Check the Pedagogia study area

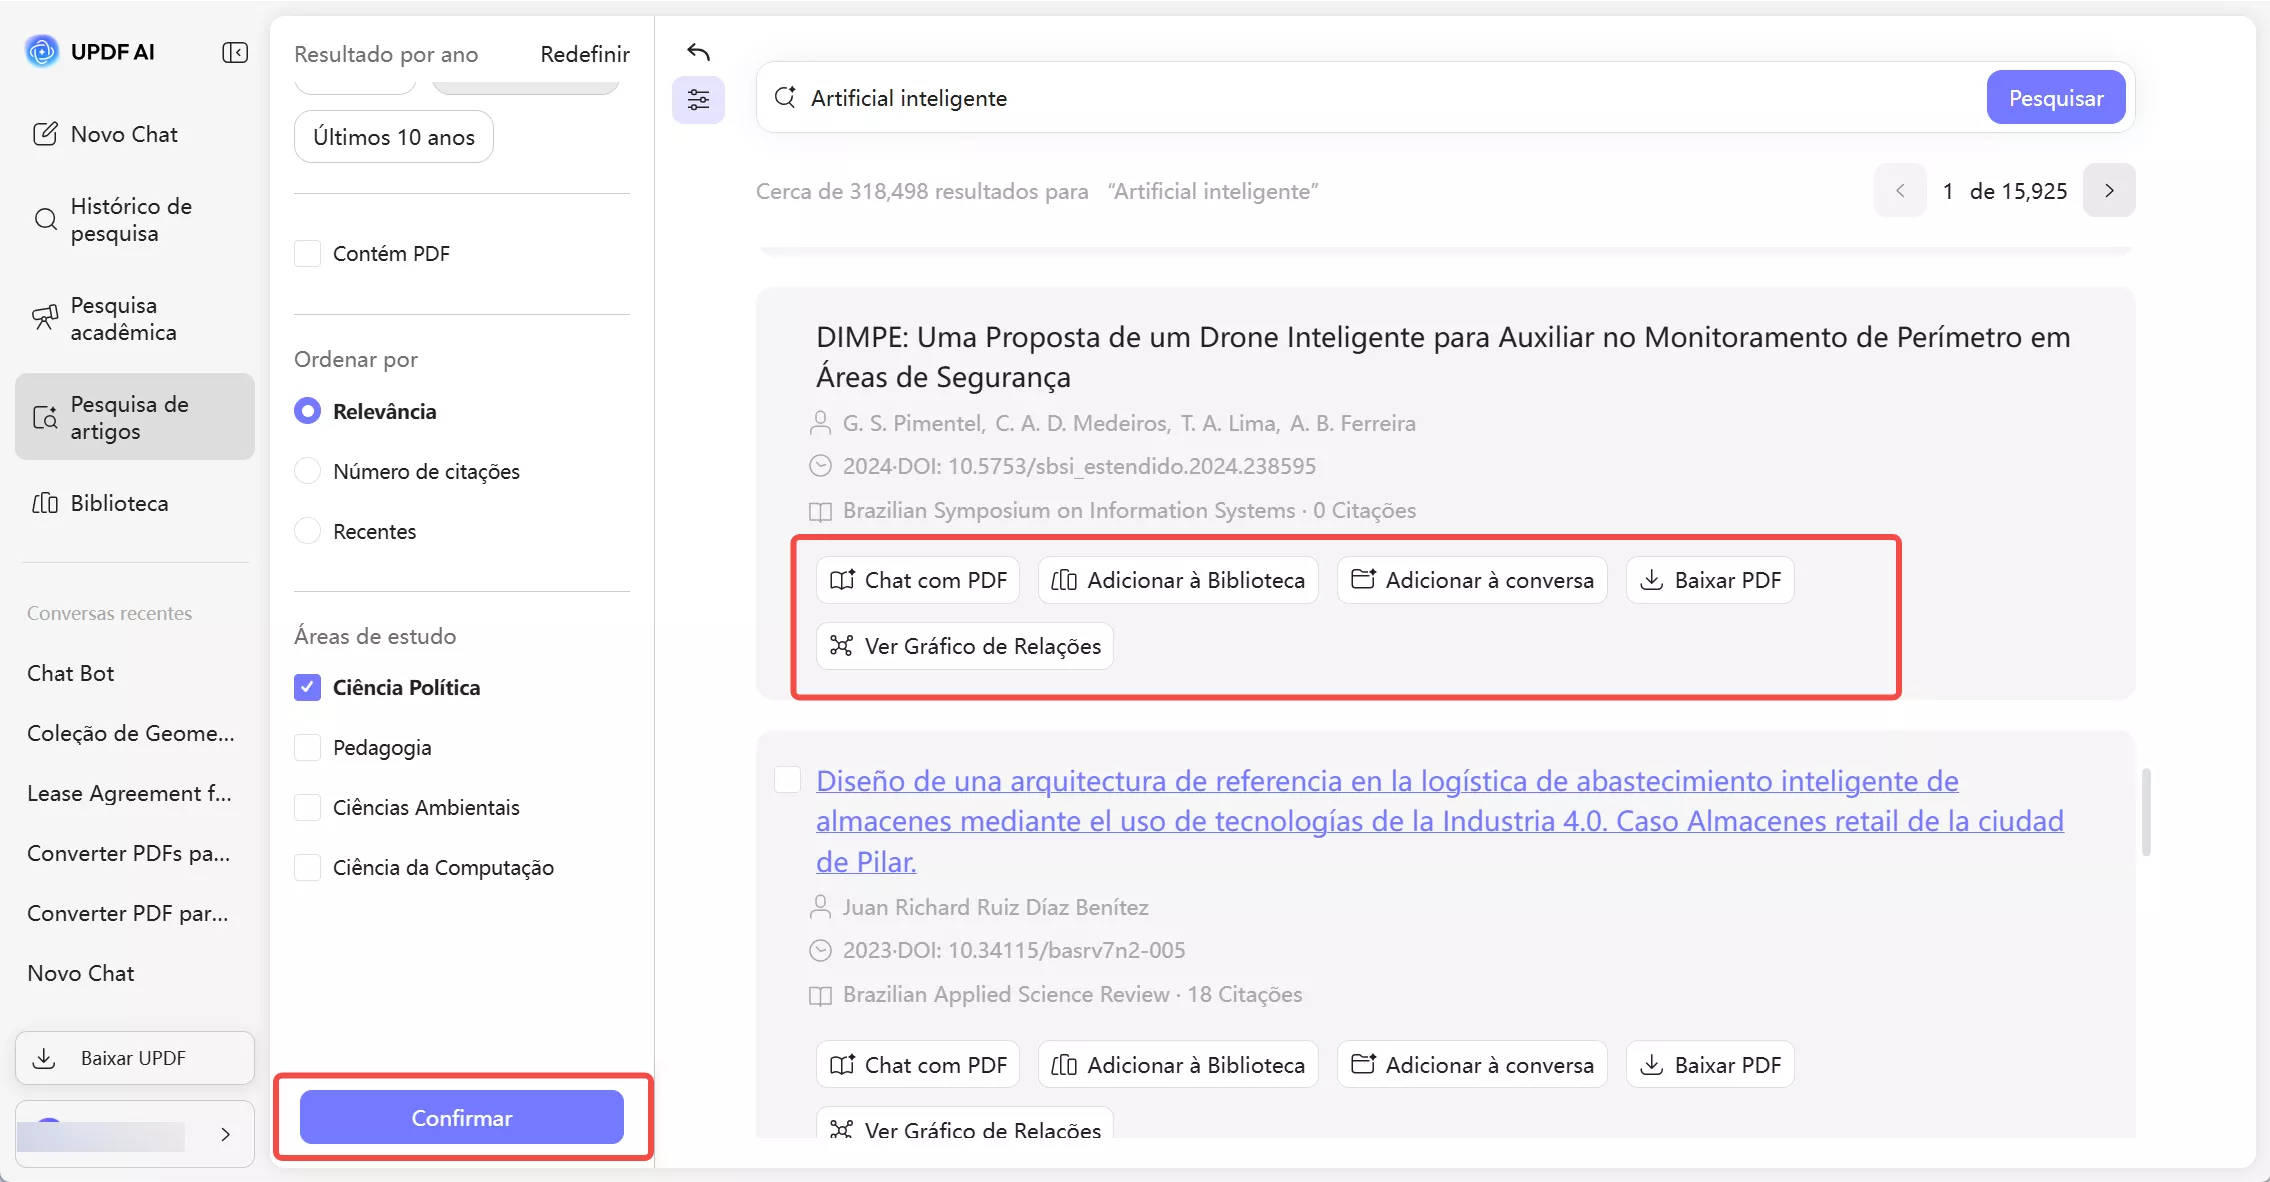click(308, 747)
